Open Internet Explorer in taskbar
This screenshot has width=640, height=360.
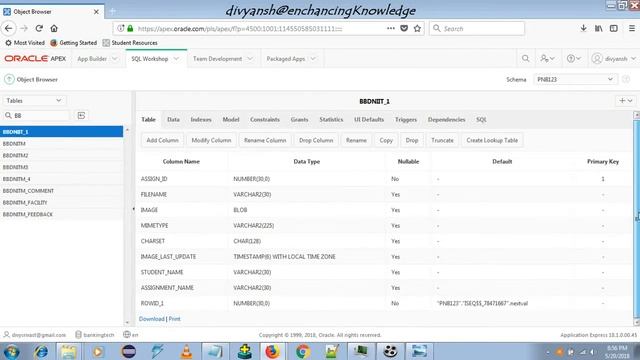(41, 351)
